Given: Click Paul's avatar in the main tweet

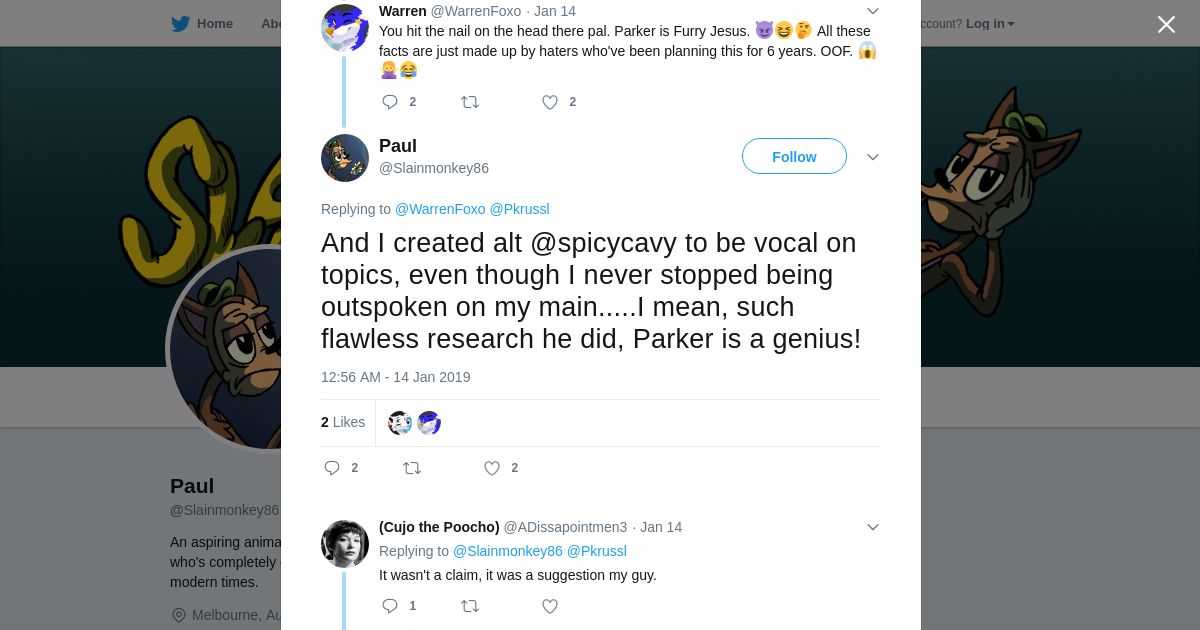Looking at the screenshot, I should [x=345, y=158].
